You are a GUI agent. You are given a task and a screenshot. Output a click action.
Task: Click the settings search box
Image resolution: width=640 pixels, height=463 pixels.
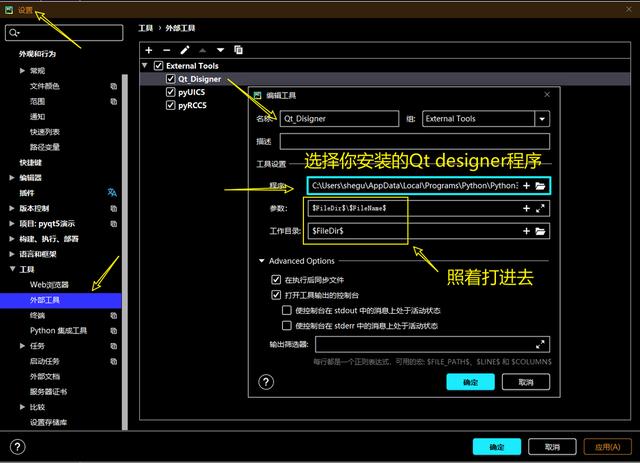[x=64, y=33]
